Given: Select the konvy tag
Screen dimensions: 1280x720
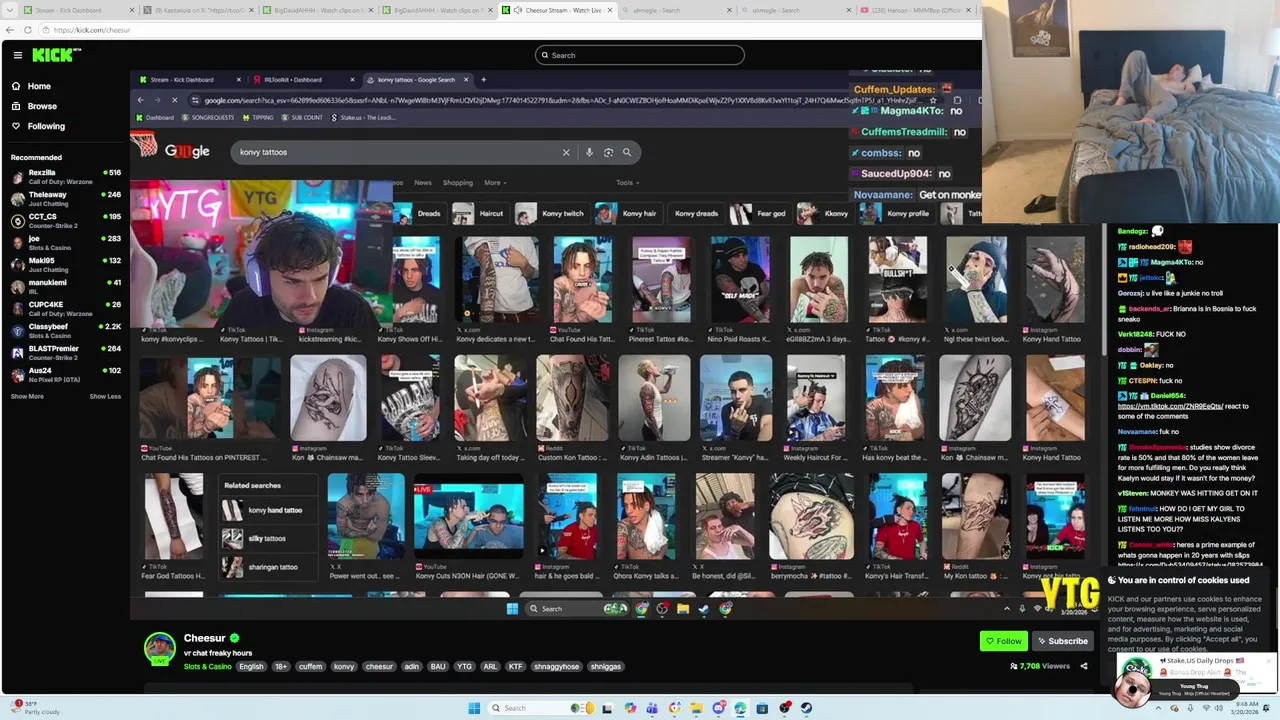Looking at the screenshot, I should click(x=344, y=667).
